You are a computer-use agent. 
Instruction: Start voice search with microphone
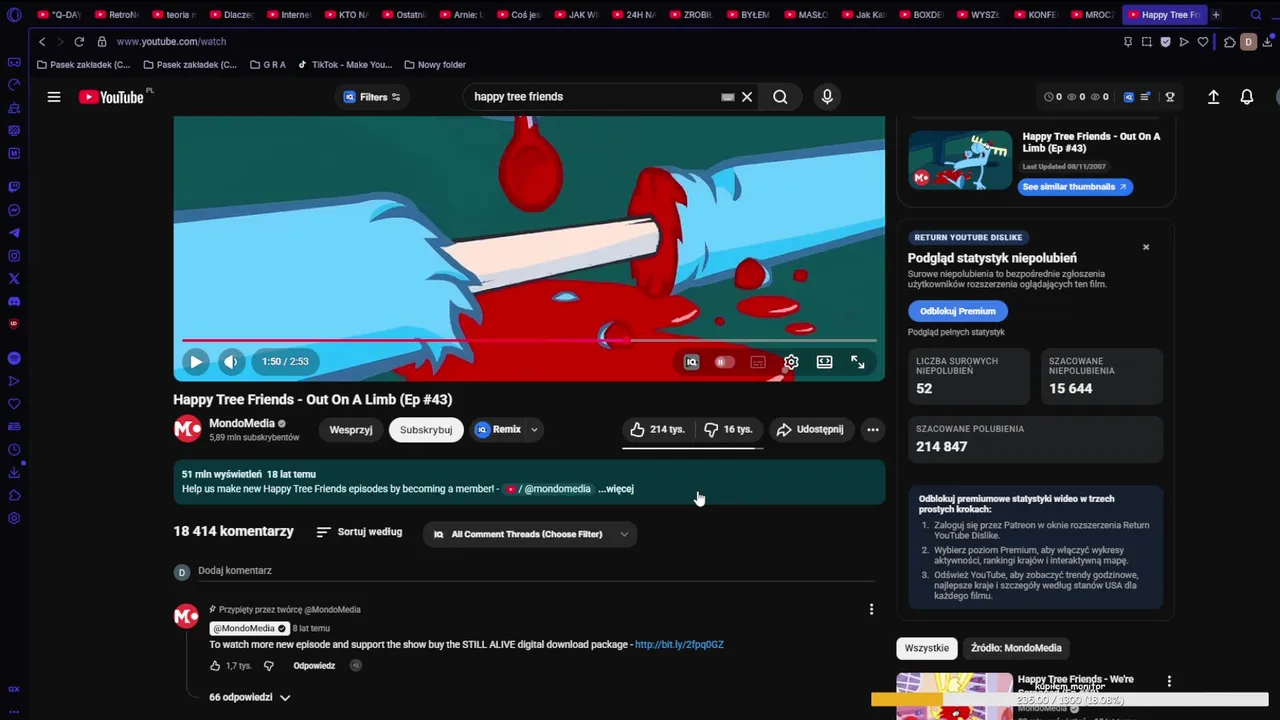827,97
